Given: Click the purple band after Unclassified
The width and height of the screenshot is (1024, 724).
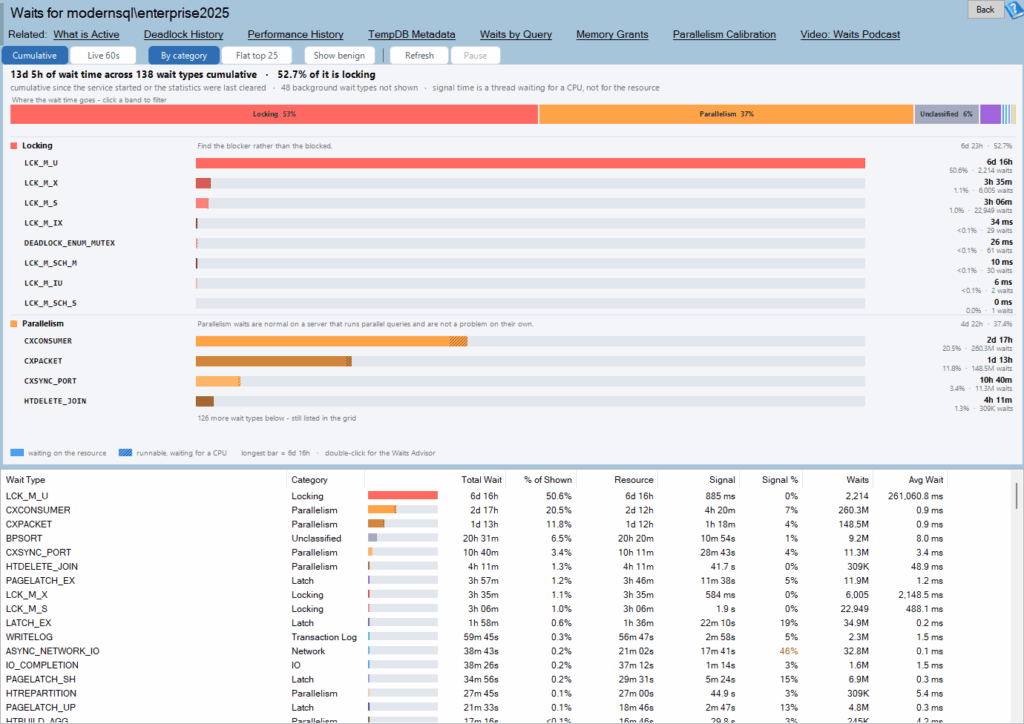Looking at the screenshot, I should point(990,114).
